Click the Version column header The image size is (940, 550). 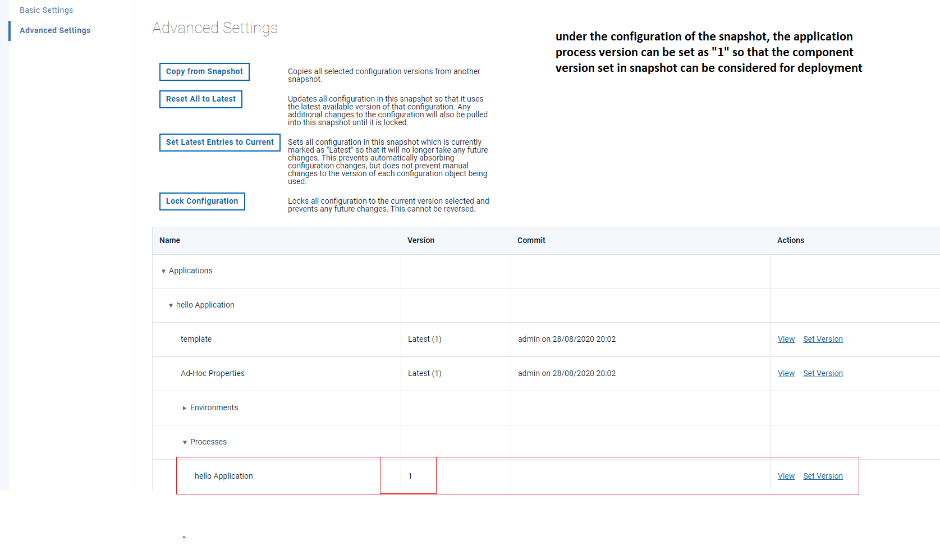coord(420,240)
